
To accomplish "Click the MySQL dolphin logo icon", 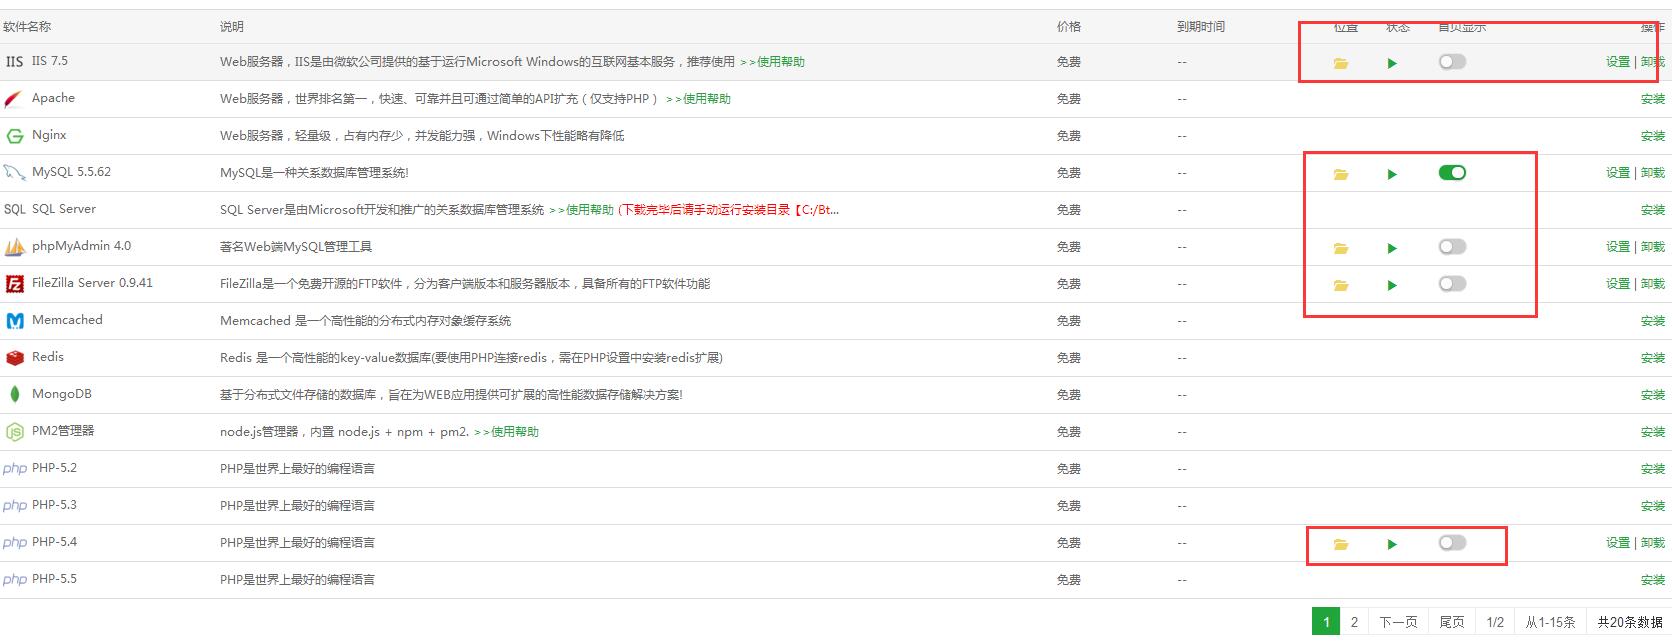I will (x=14, y=173).
